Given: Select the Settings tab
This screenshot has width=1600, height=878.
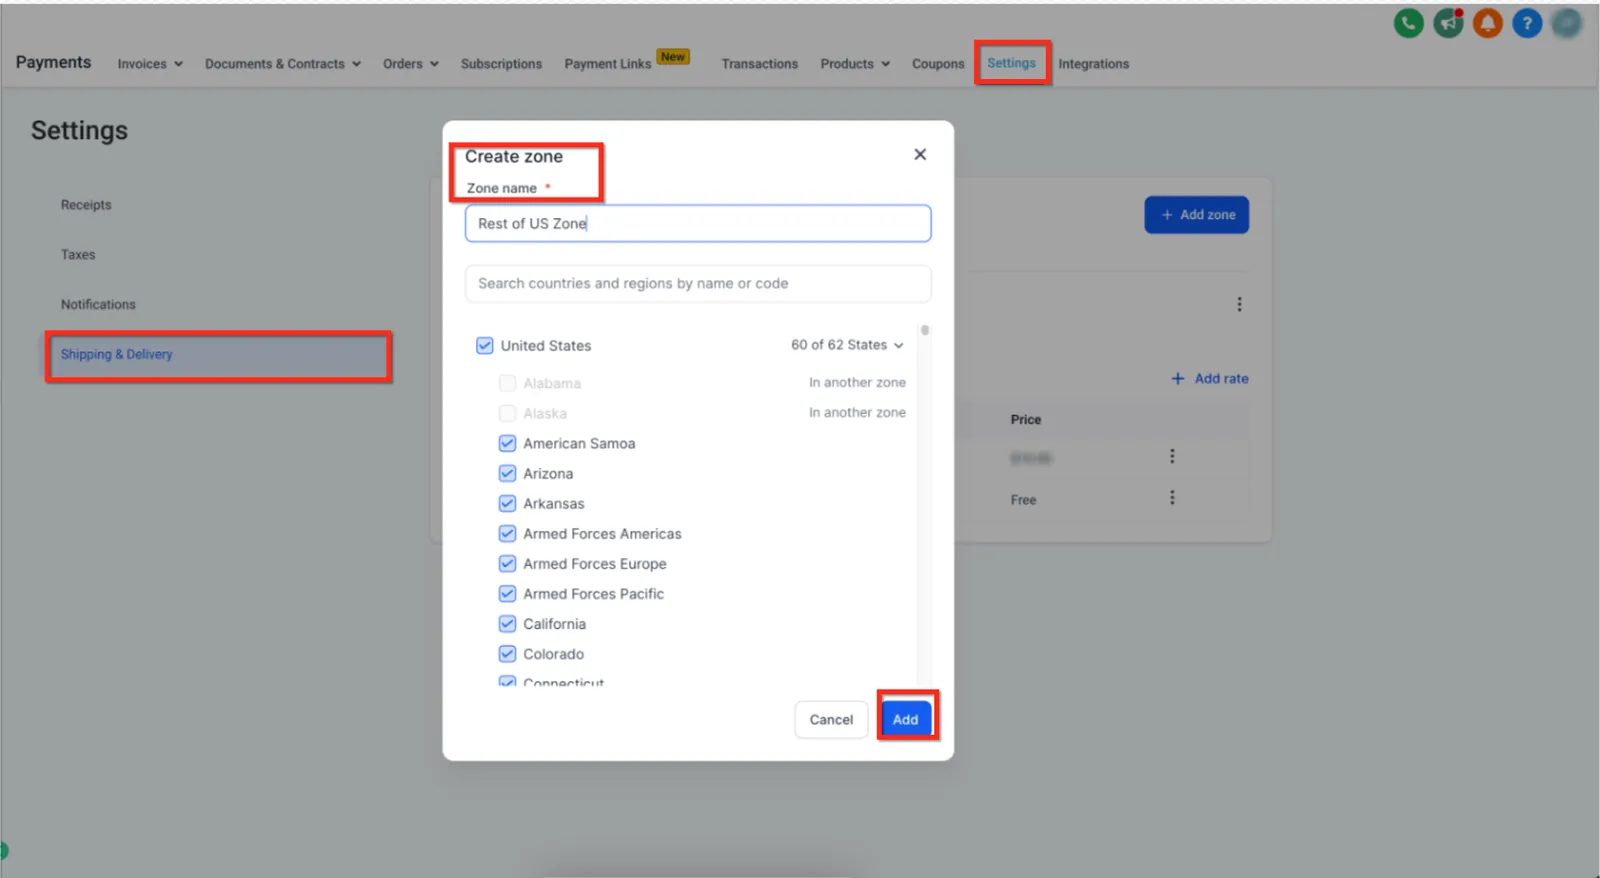Looking at the screenshot, I should click(1011, 63).
